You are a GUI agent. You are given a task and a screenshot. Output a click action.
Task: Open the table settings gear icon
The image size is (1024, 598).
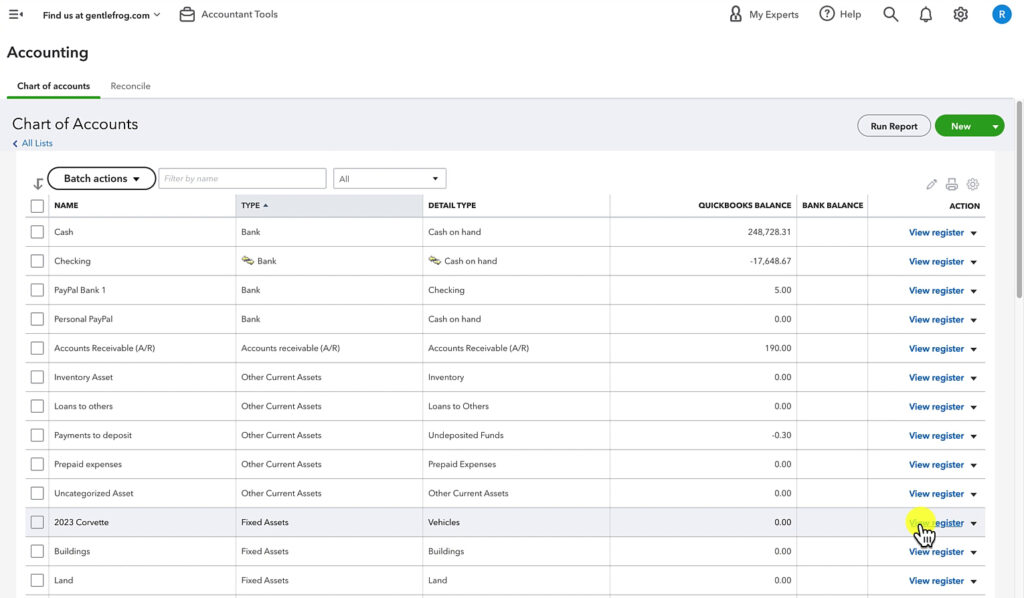point(972,184)
